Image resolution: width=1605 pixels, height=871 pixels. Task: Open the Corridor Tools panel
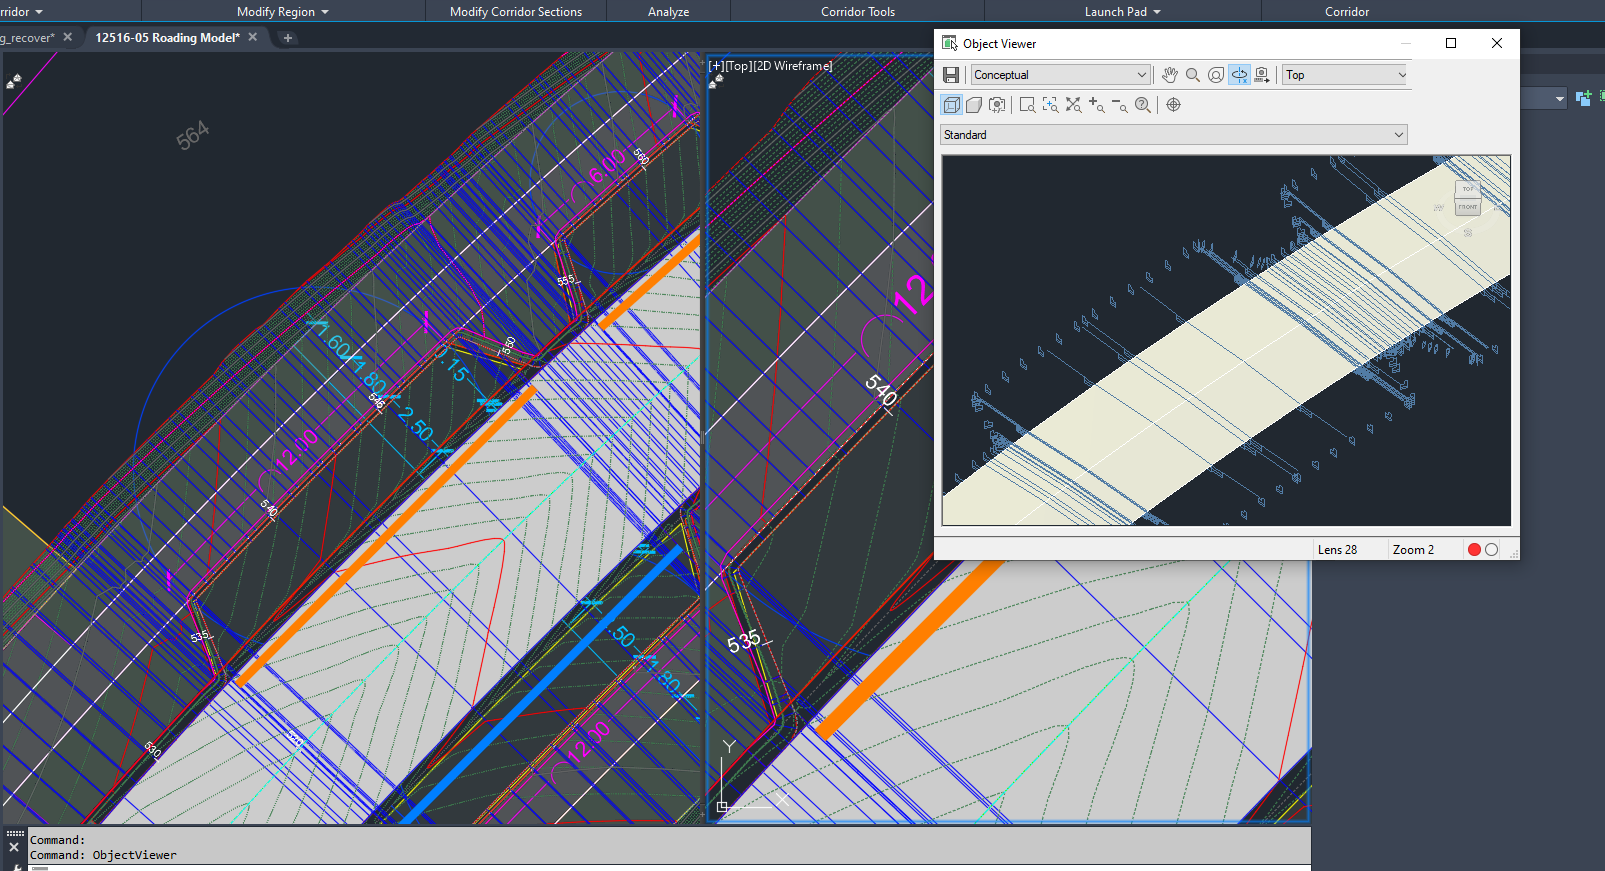tap(858, 12)
